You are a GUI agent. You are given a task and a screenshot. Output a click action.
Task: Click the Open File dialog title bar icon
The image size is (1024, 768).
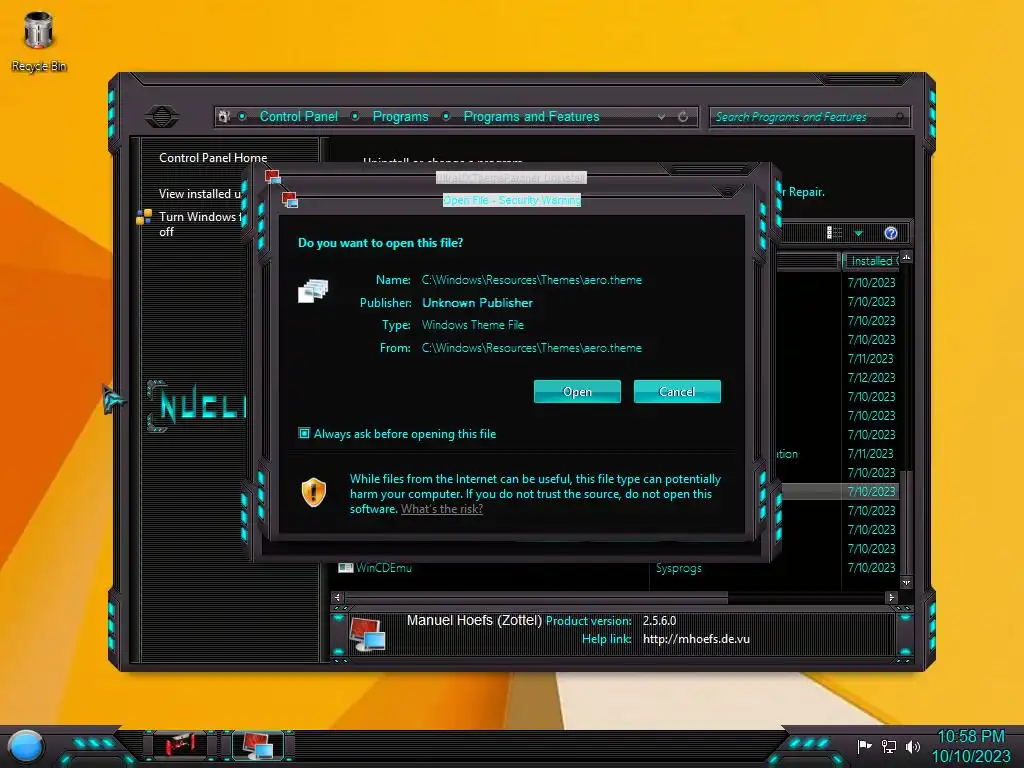pyautogui.click(x=290, y=200)
